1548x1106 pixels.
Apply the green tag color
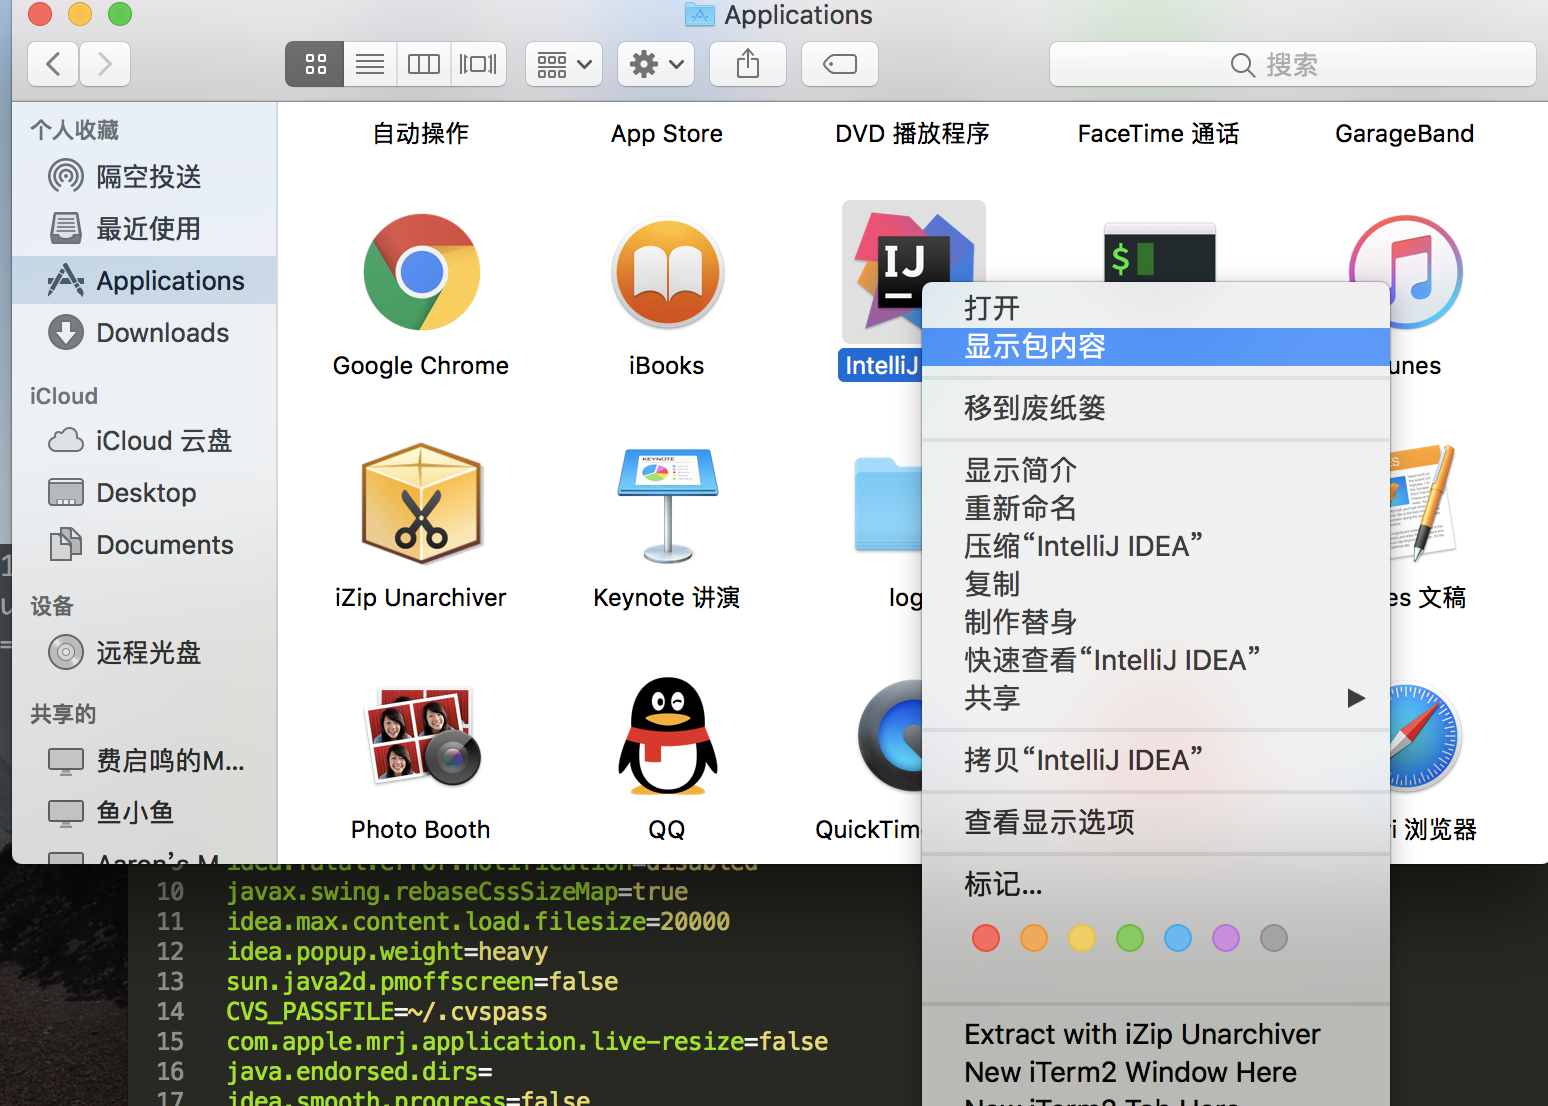[1130, 938]
